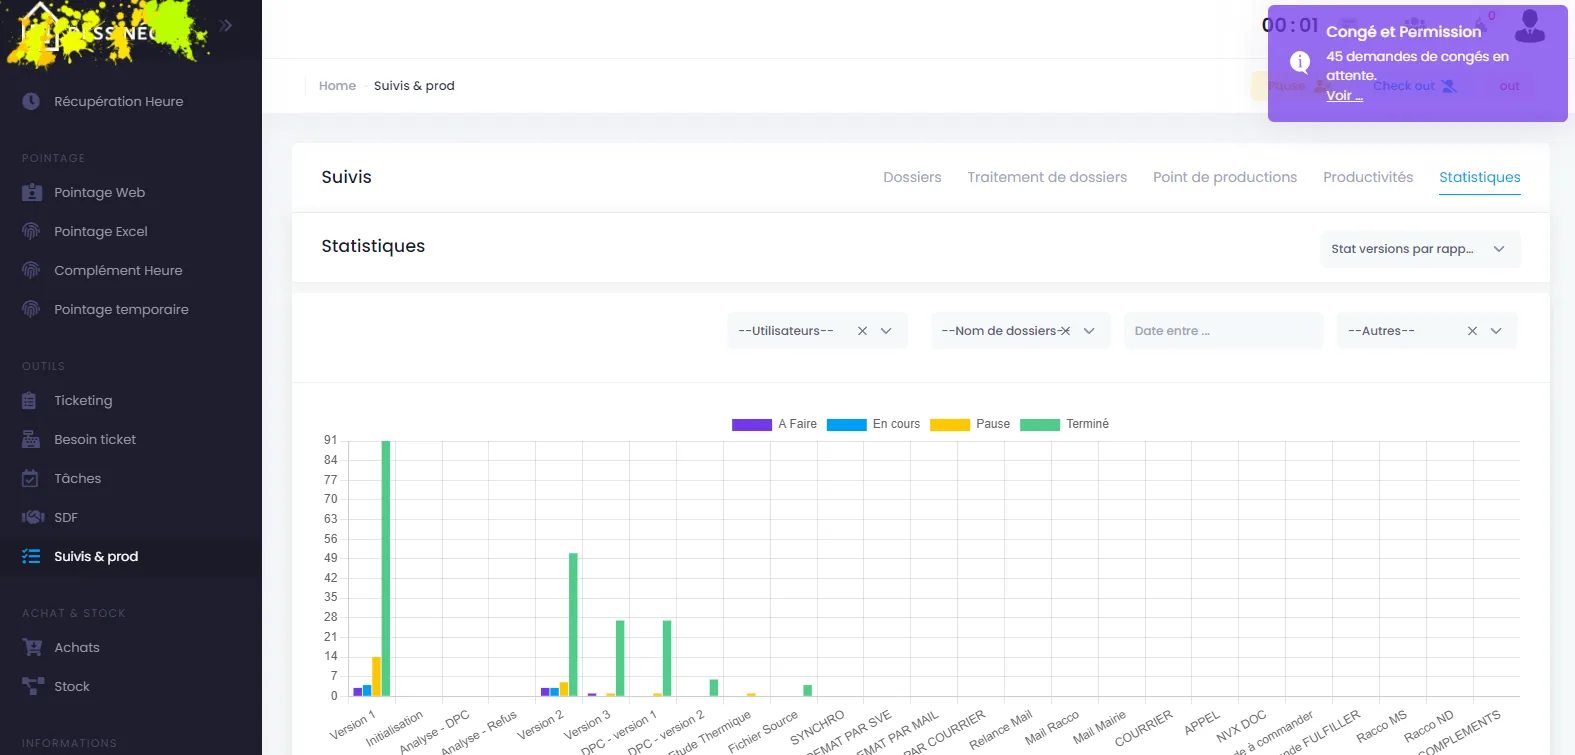Open Achats via the cart icon
This screenshot has width=1575, height=755.
click(x=32, y=647)
